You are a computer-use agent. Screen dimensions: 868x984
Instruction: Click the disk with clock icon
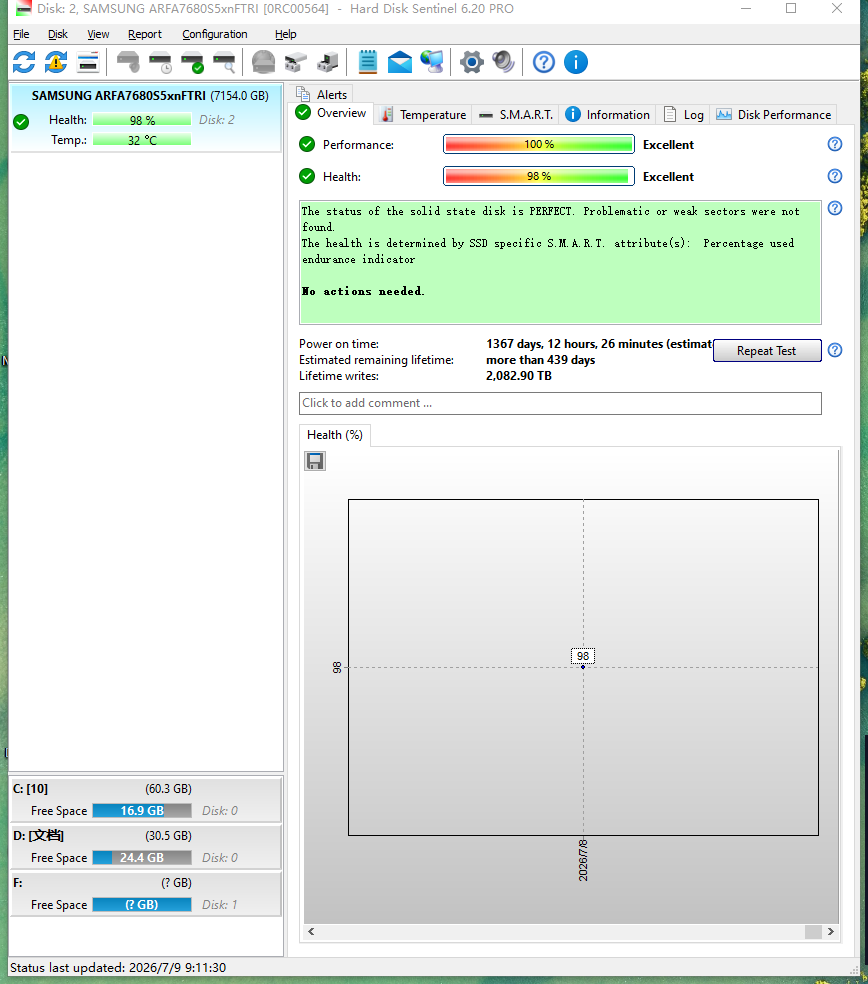pos(160,62)
